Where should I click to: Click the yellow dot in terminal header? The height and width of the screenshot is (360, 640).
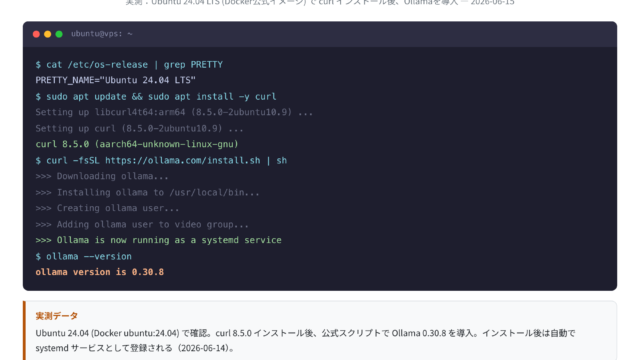click(x=47, y=34)
